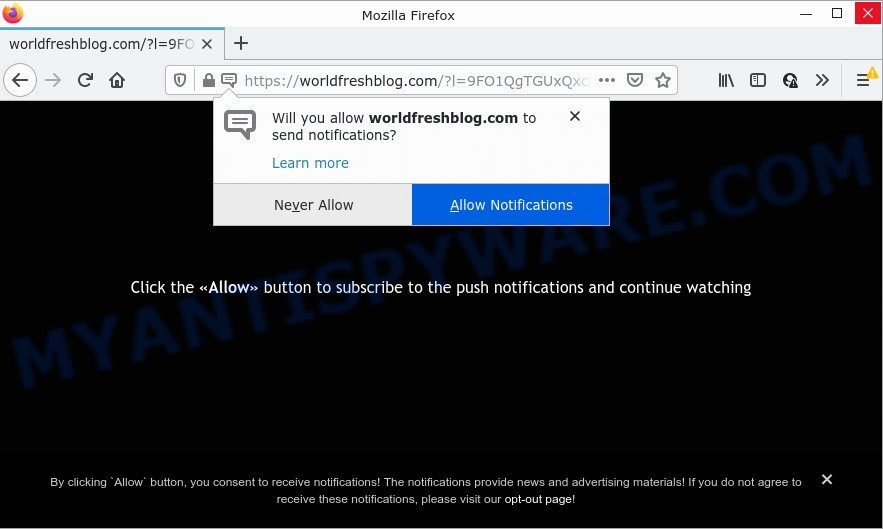Open a new tab
883x529 pixels.
coord(241,43)
